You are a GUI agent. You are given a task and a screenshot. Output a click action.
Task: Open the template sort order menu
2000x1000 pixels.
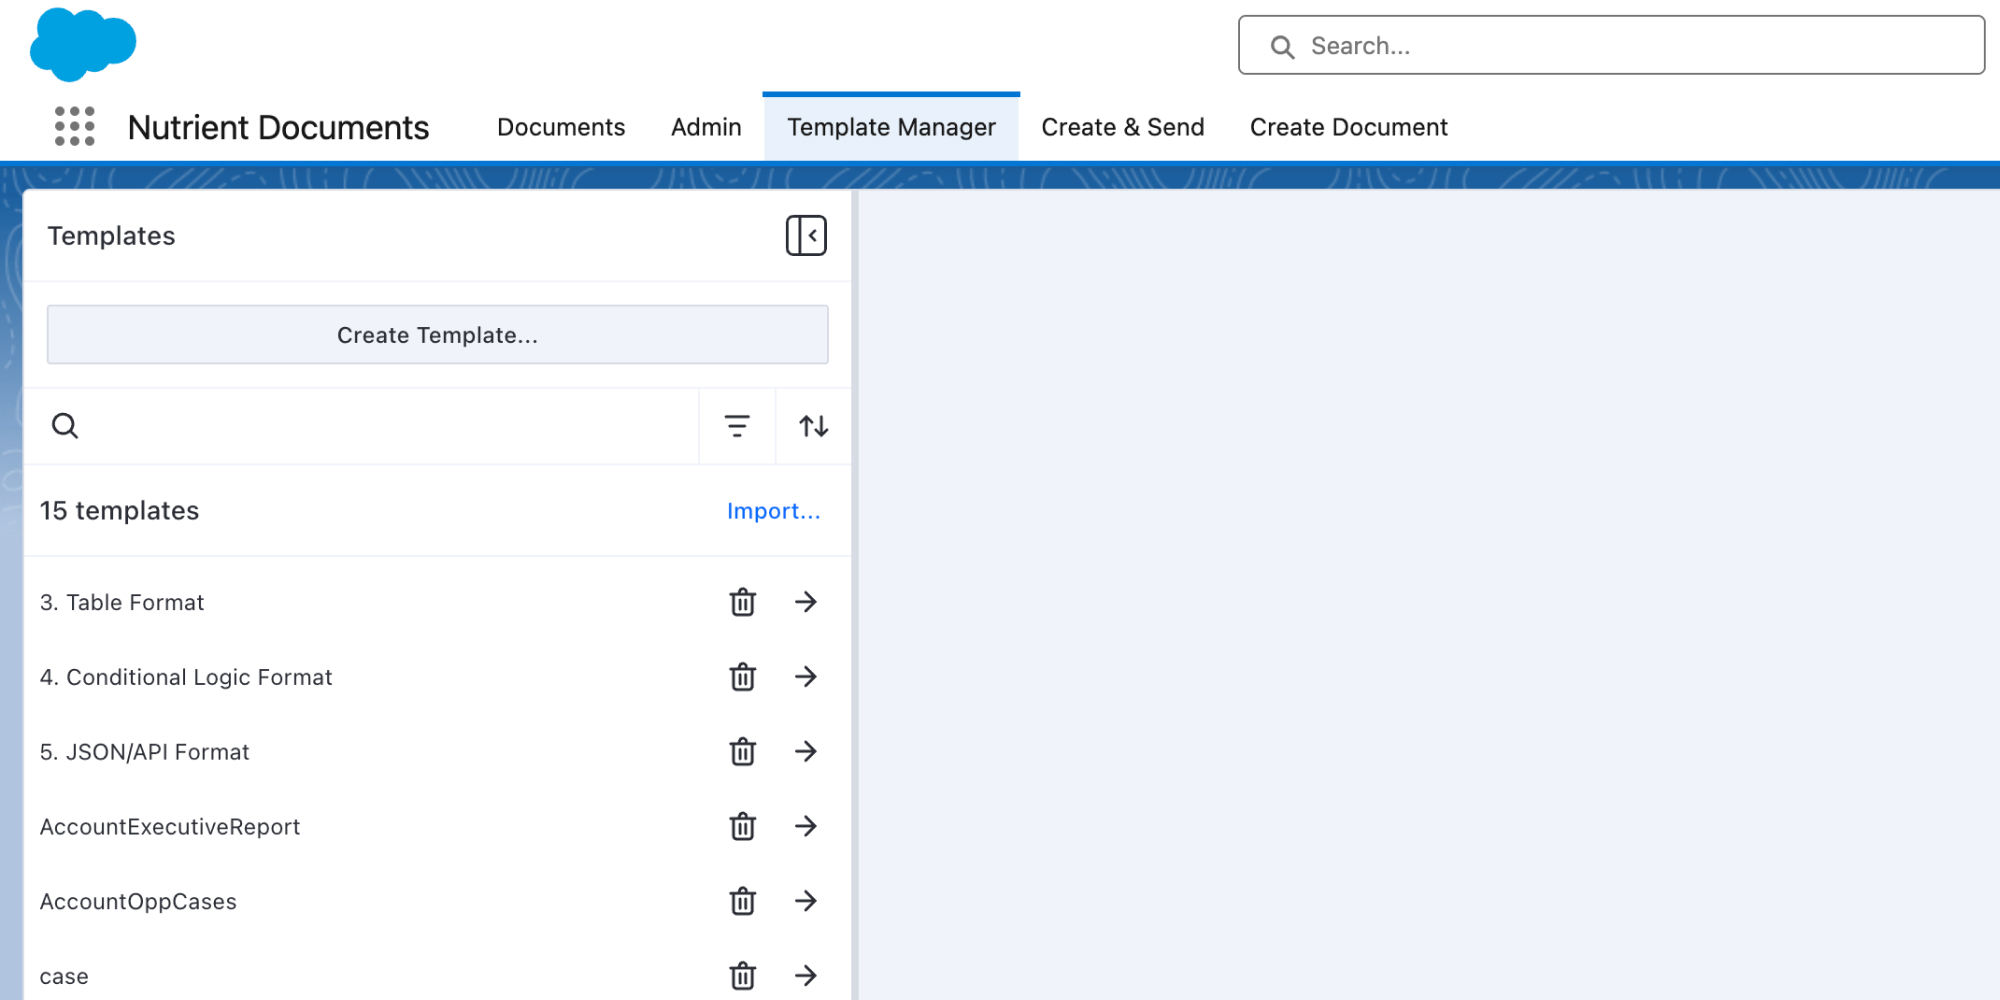[x=813, y=426]
